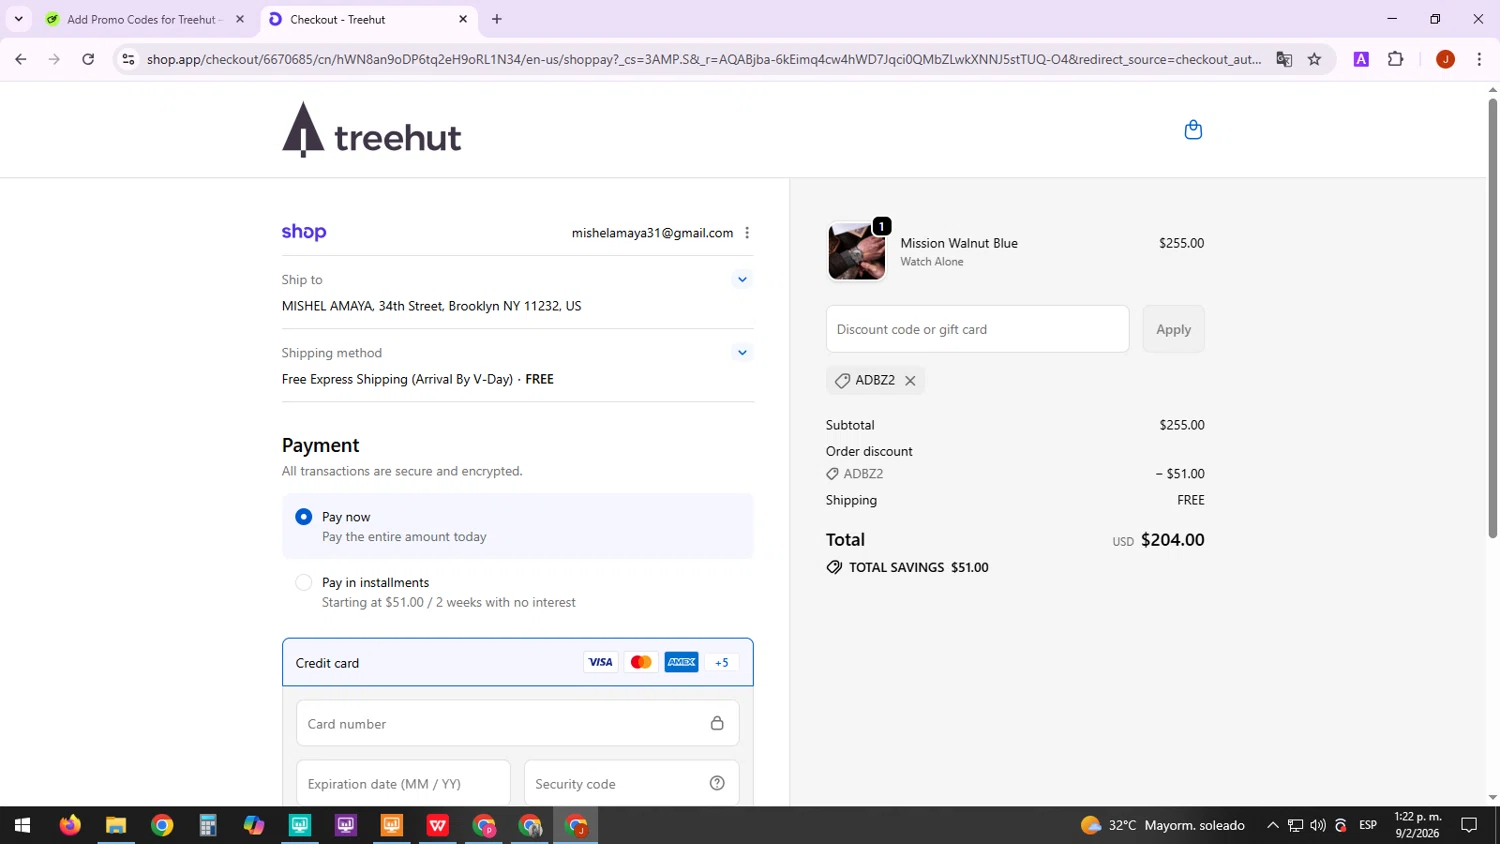This screenshot has height=844, width=1500.
Task: Open the Extensions puzzle icon
Action: (x=1396, y=59)
